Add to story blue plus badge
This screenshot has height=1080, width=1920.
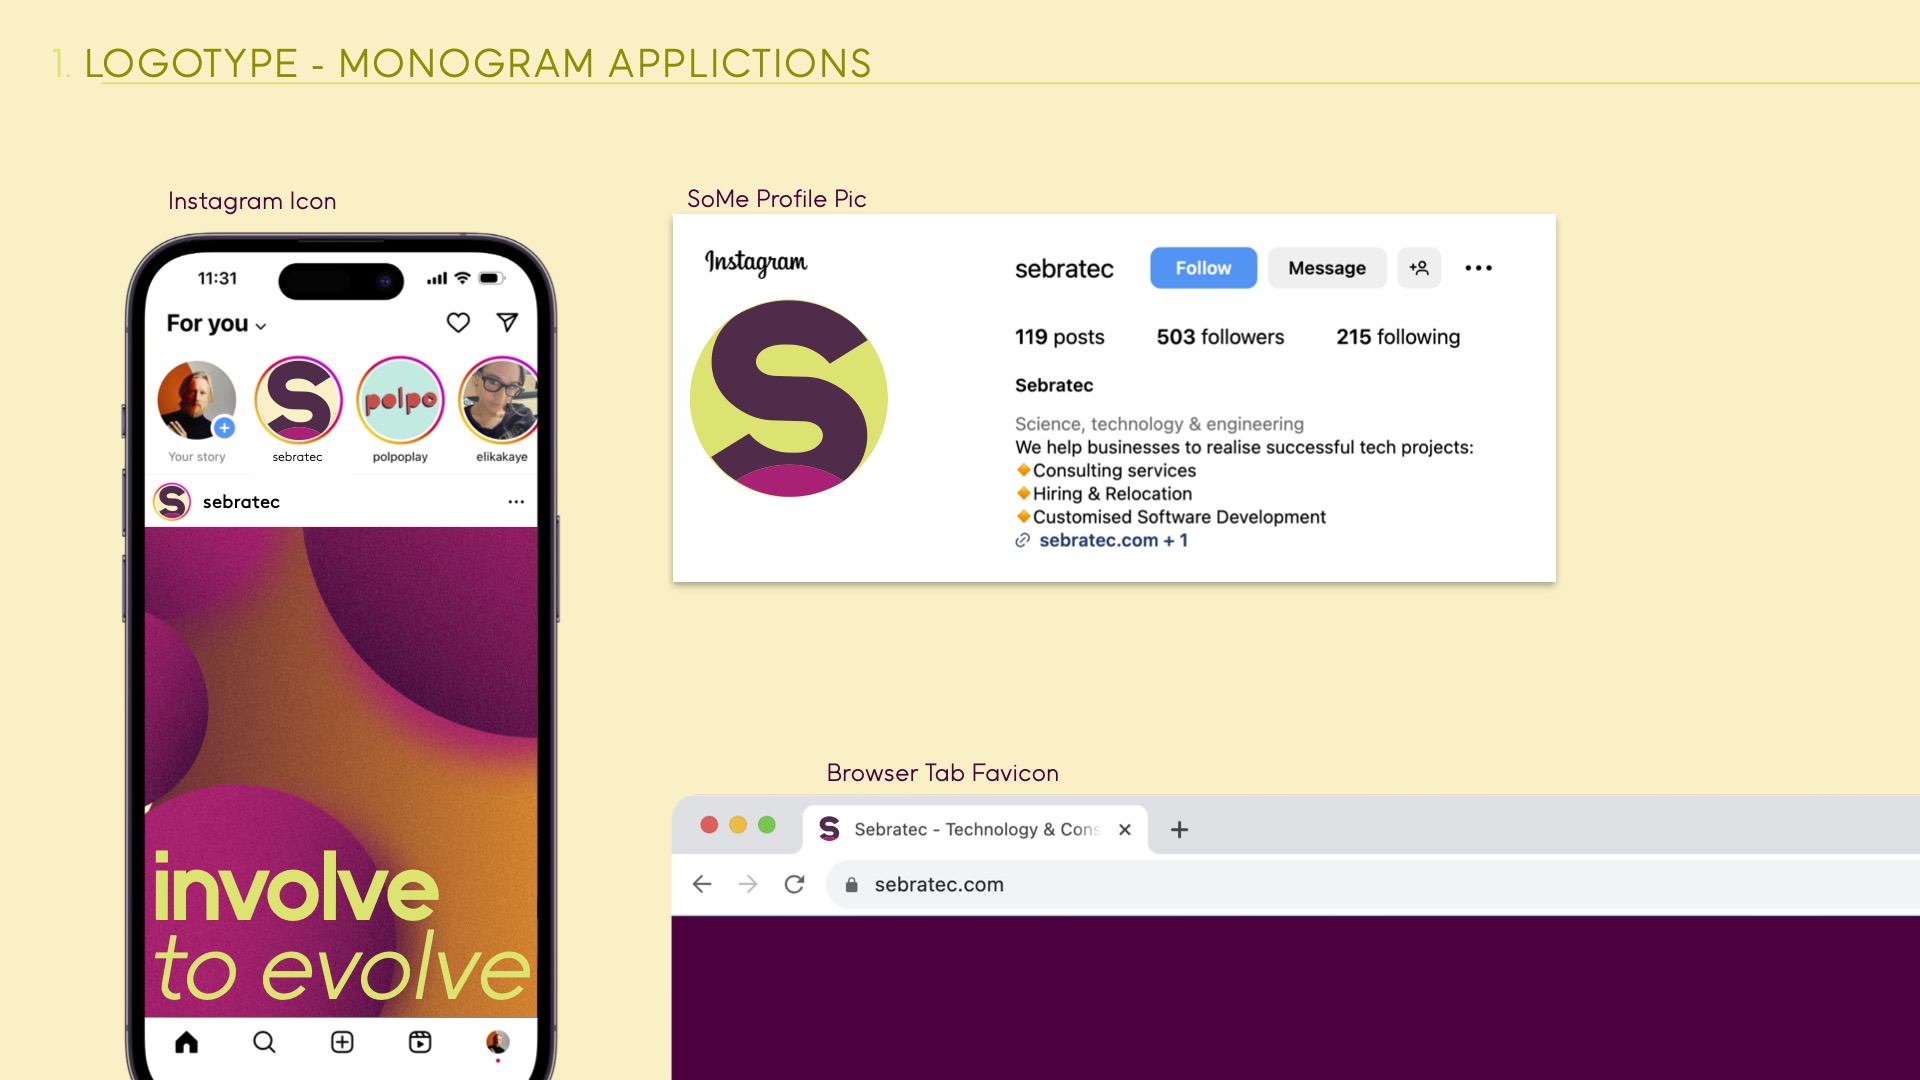[x=225, y=428]
